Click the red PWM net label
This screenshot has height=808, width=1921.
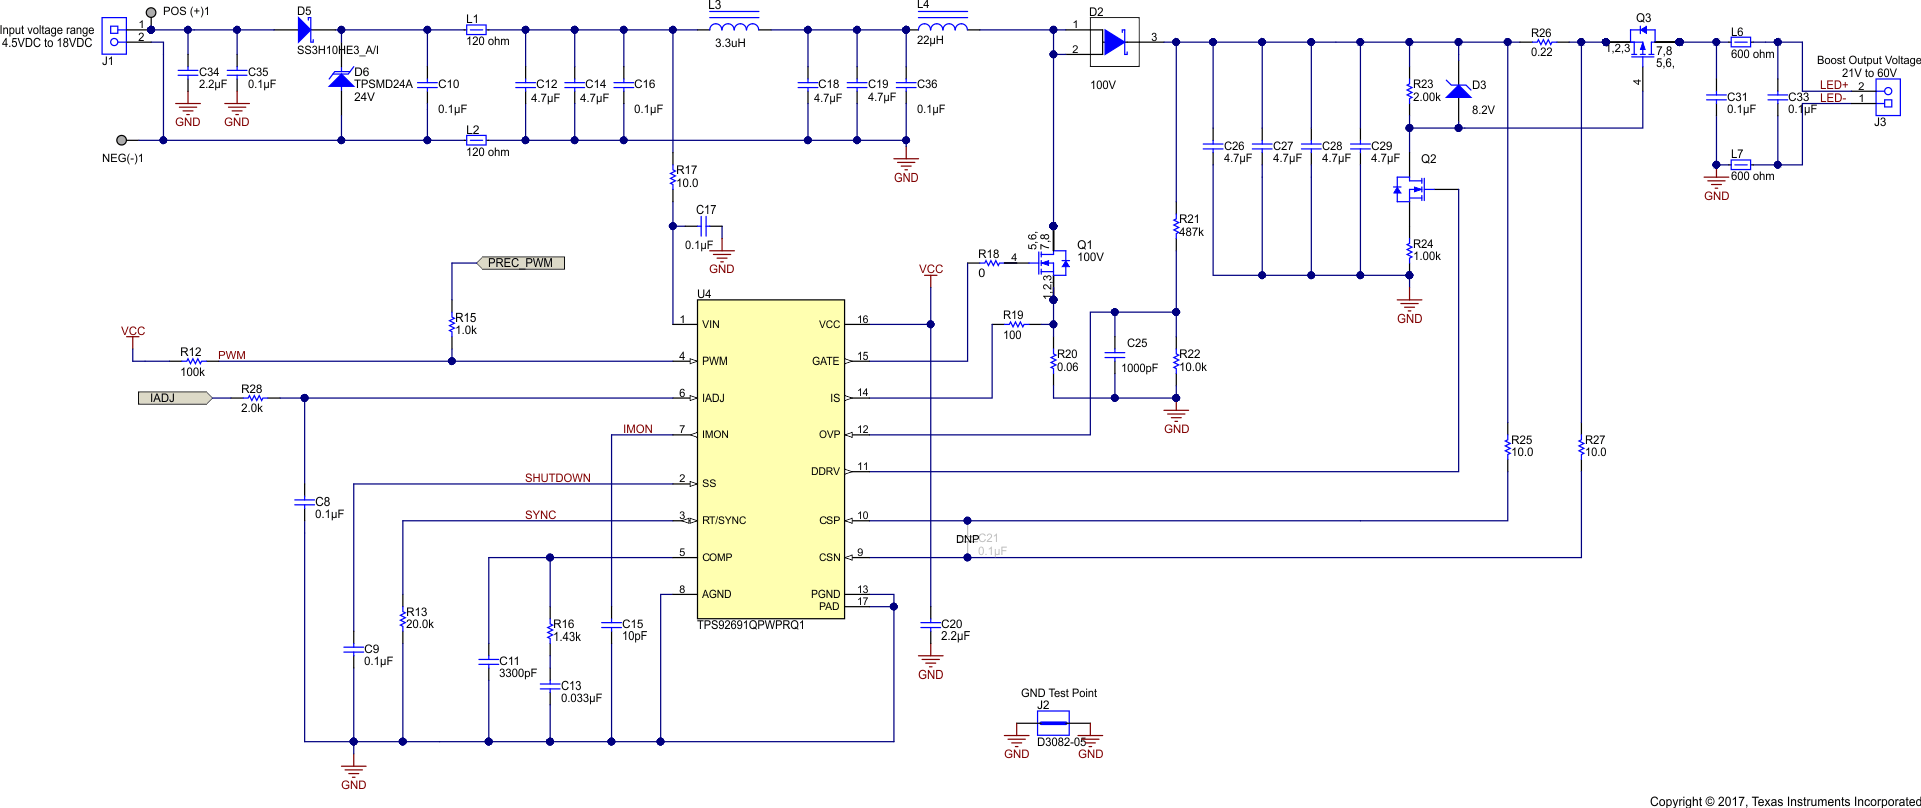pyautogui.click(x=232, y=355)
